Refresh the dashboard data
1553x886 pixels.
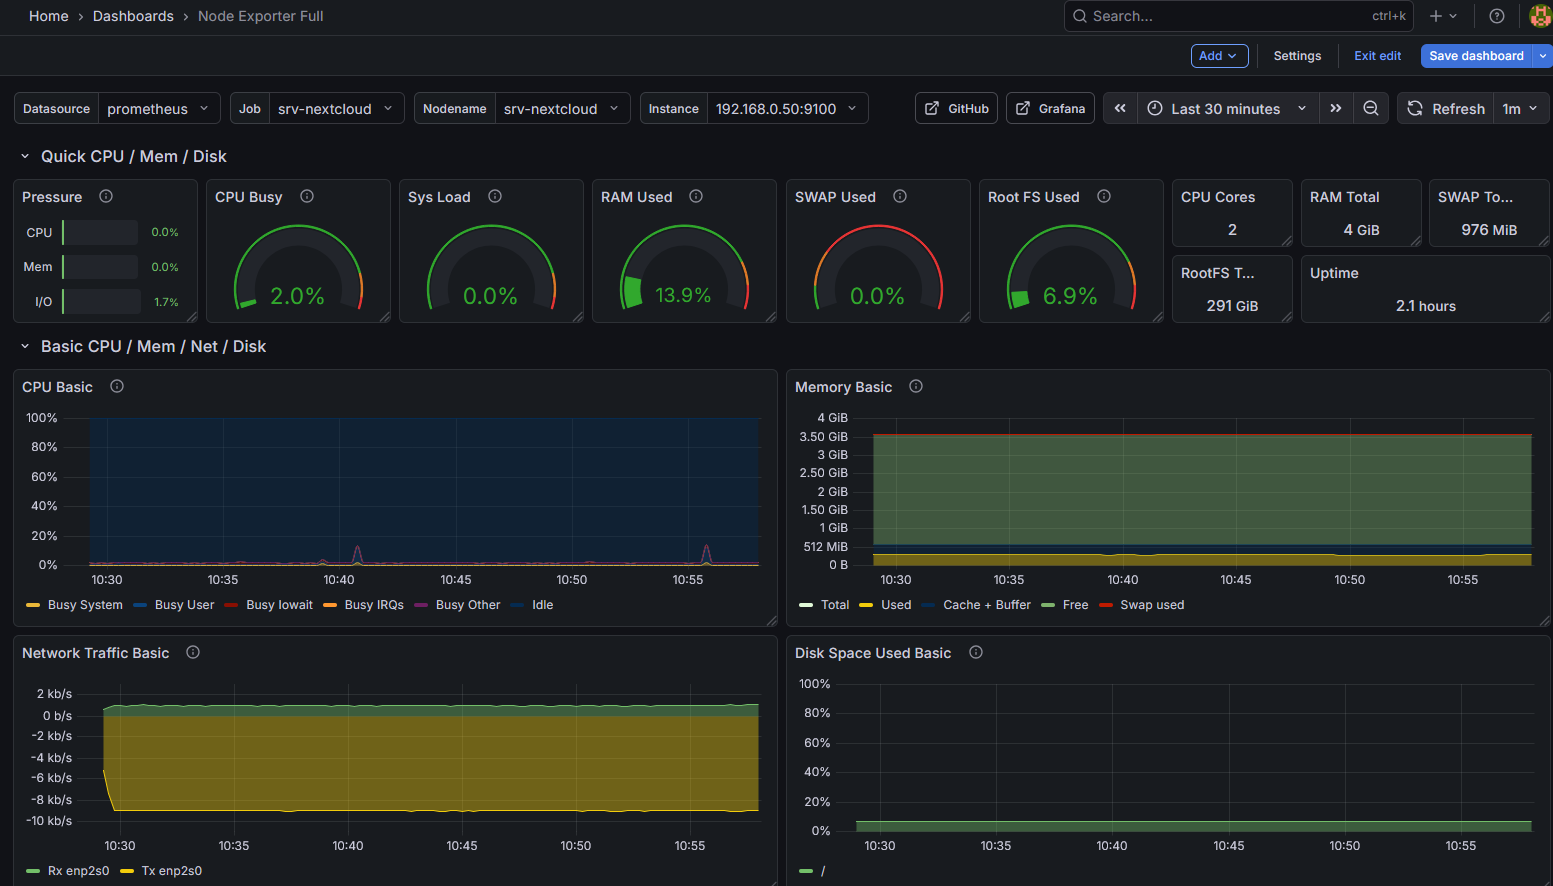tap(1445, 108)
